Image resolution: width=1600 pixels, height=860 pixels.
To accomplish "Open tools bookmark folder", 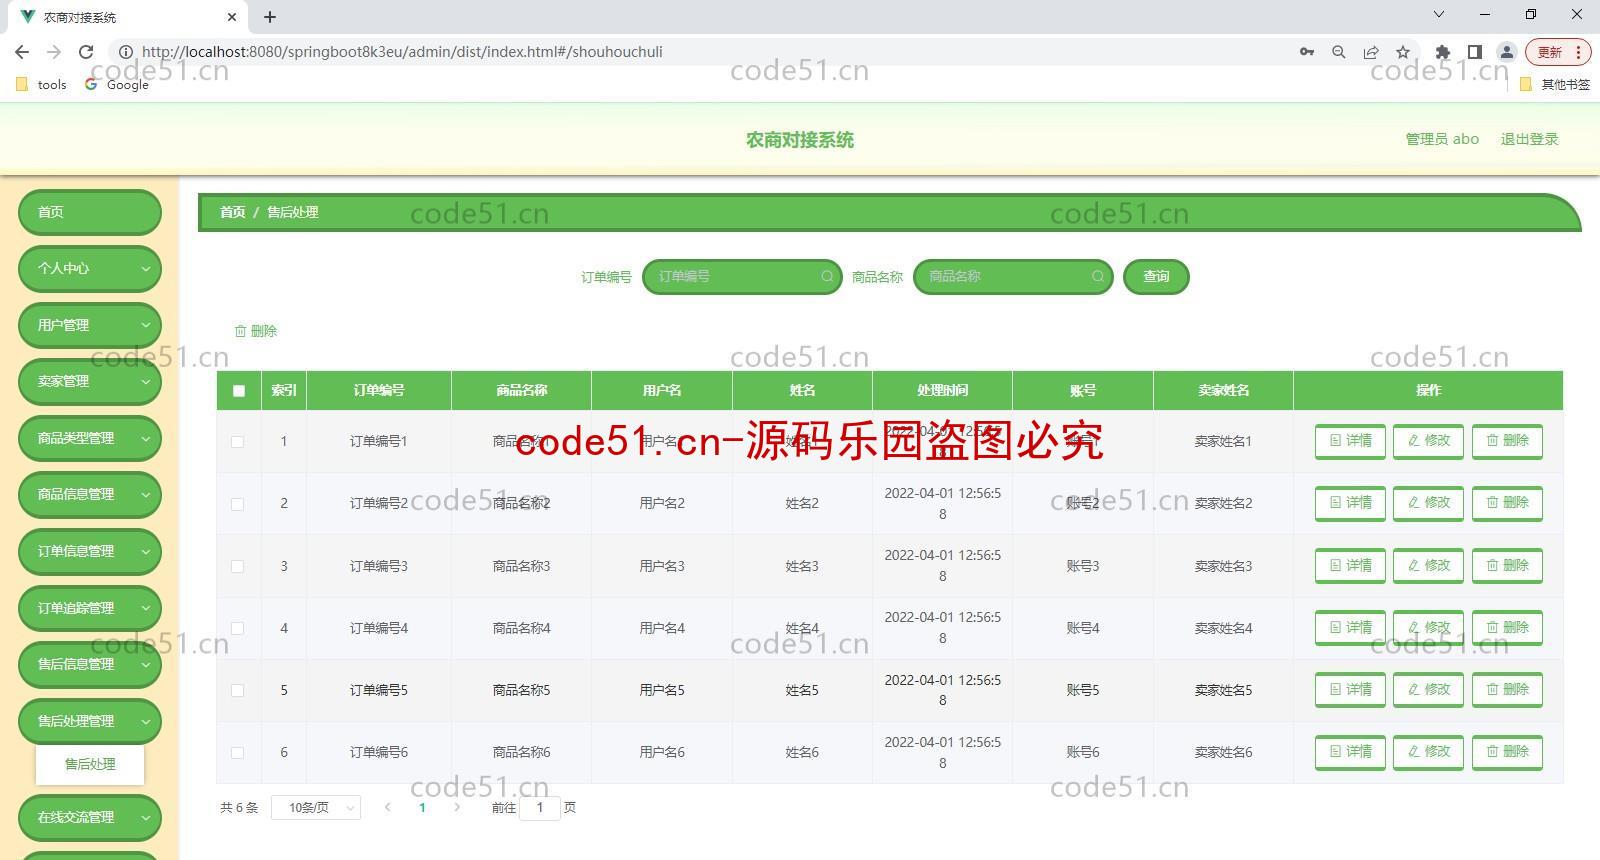I will tap(42, 85).
